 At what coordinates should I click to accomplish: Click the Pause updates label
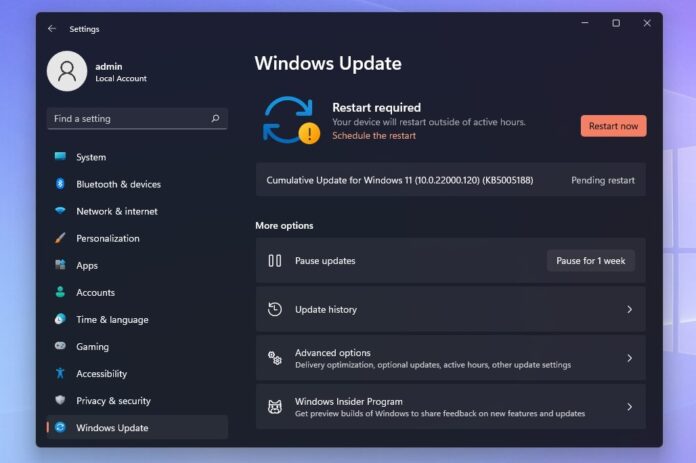click(325, 261)
